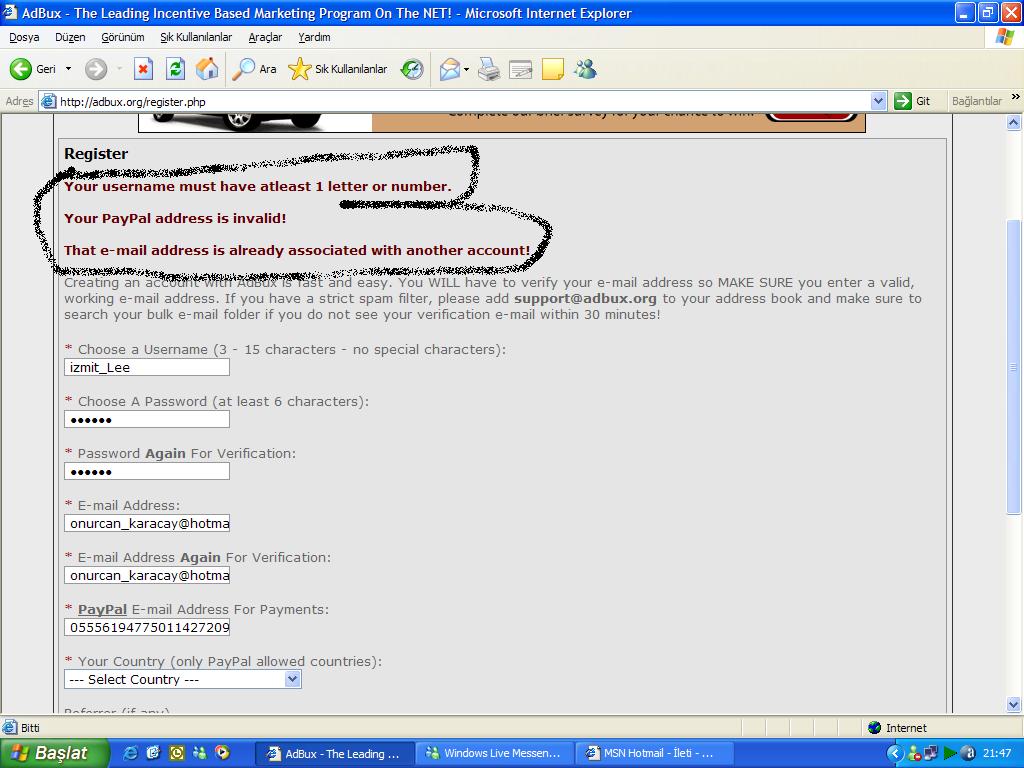Viewport: 1024px width, 768px height.
Task: Click the Register heading
Action: (x=96, y=153)
